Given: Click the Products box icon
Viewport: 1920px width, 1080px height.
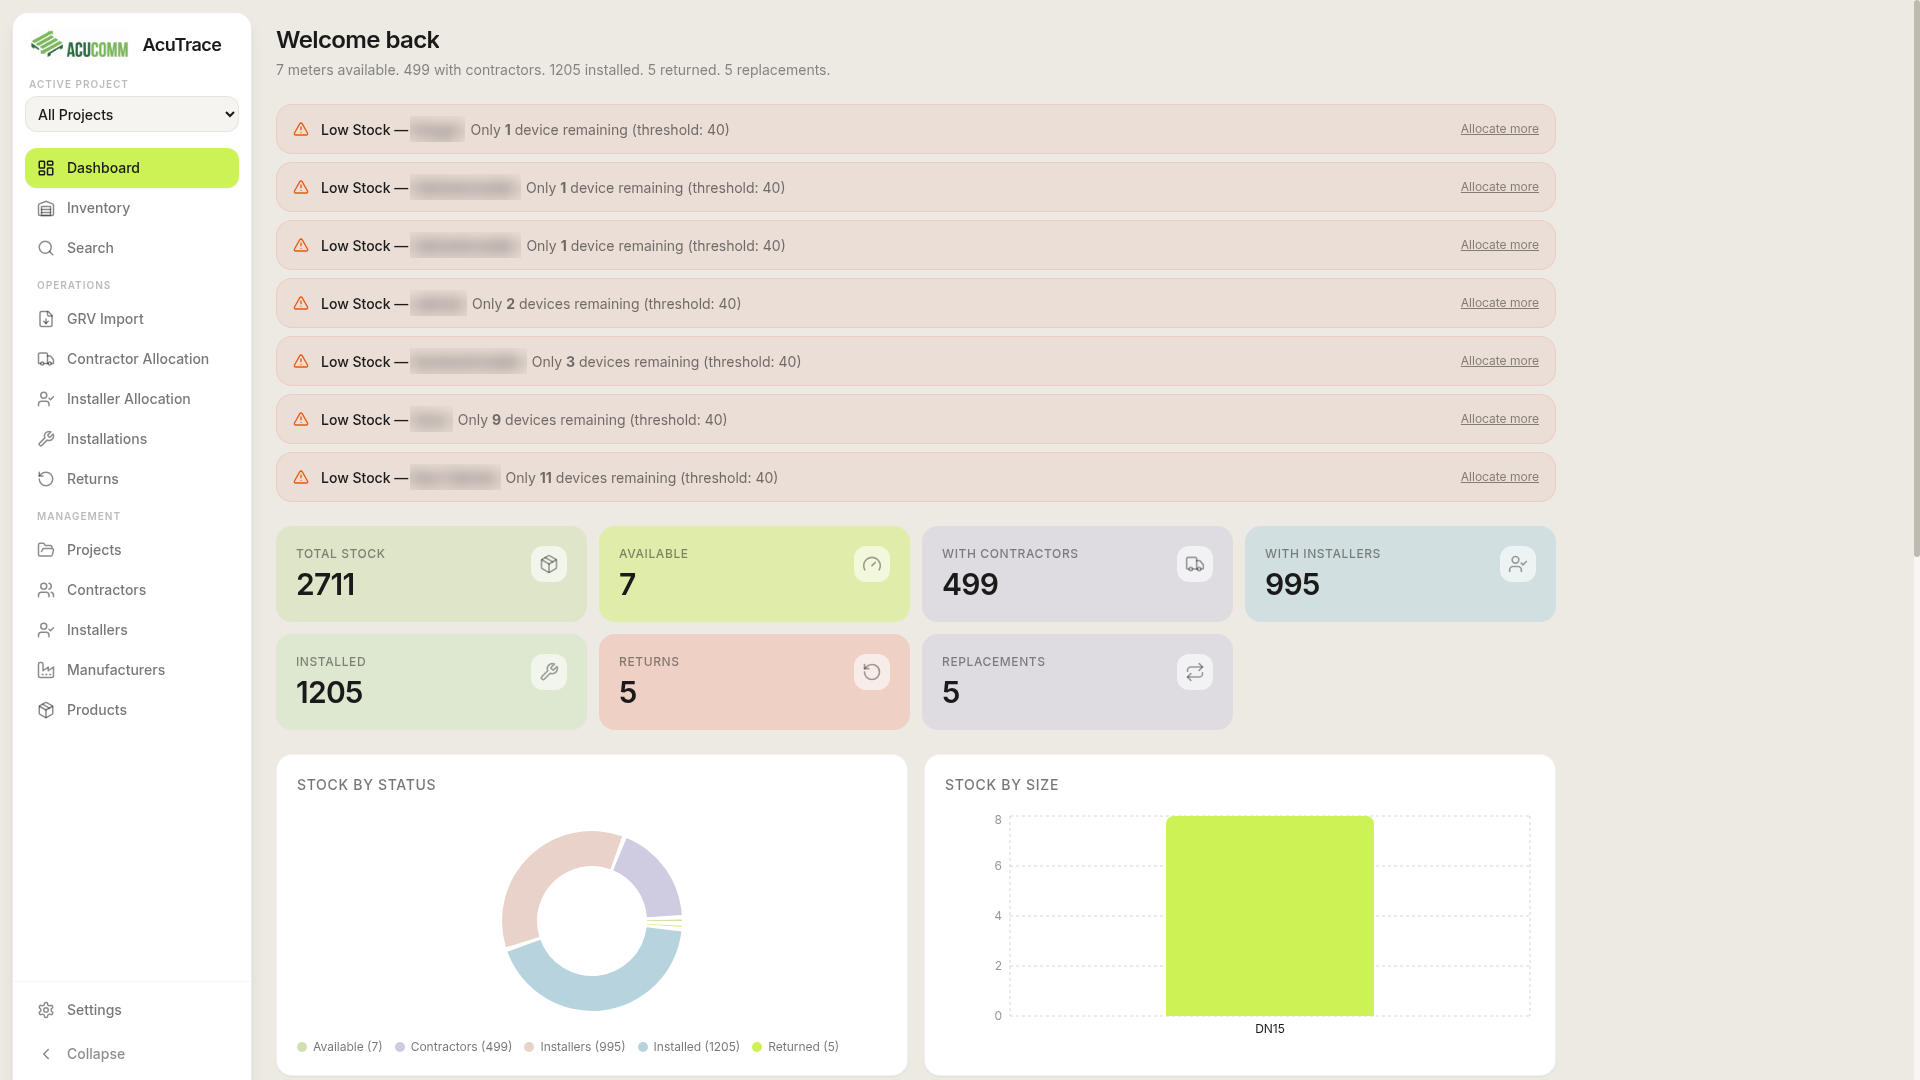Looking at the screenshot, I should (46, 710).
